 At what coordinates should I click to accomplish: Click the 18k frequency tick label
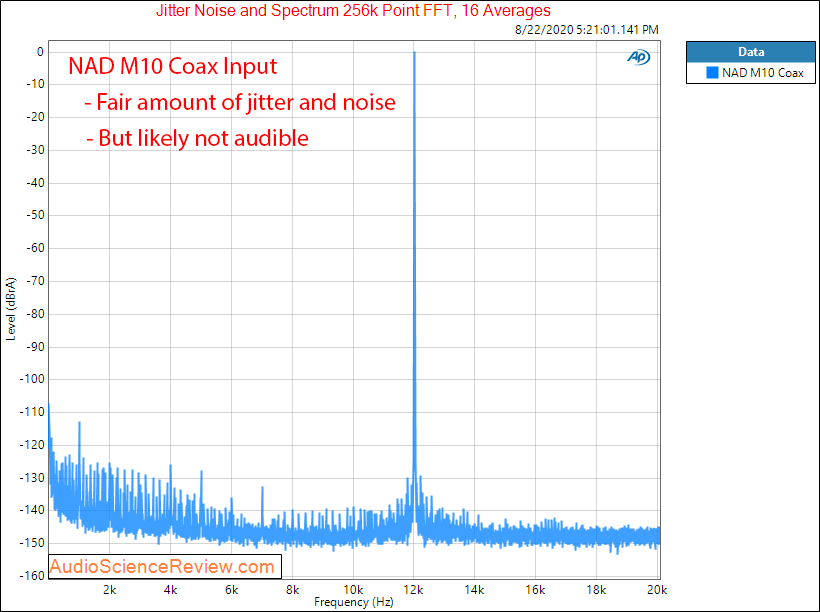click(596, 590)
